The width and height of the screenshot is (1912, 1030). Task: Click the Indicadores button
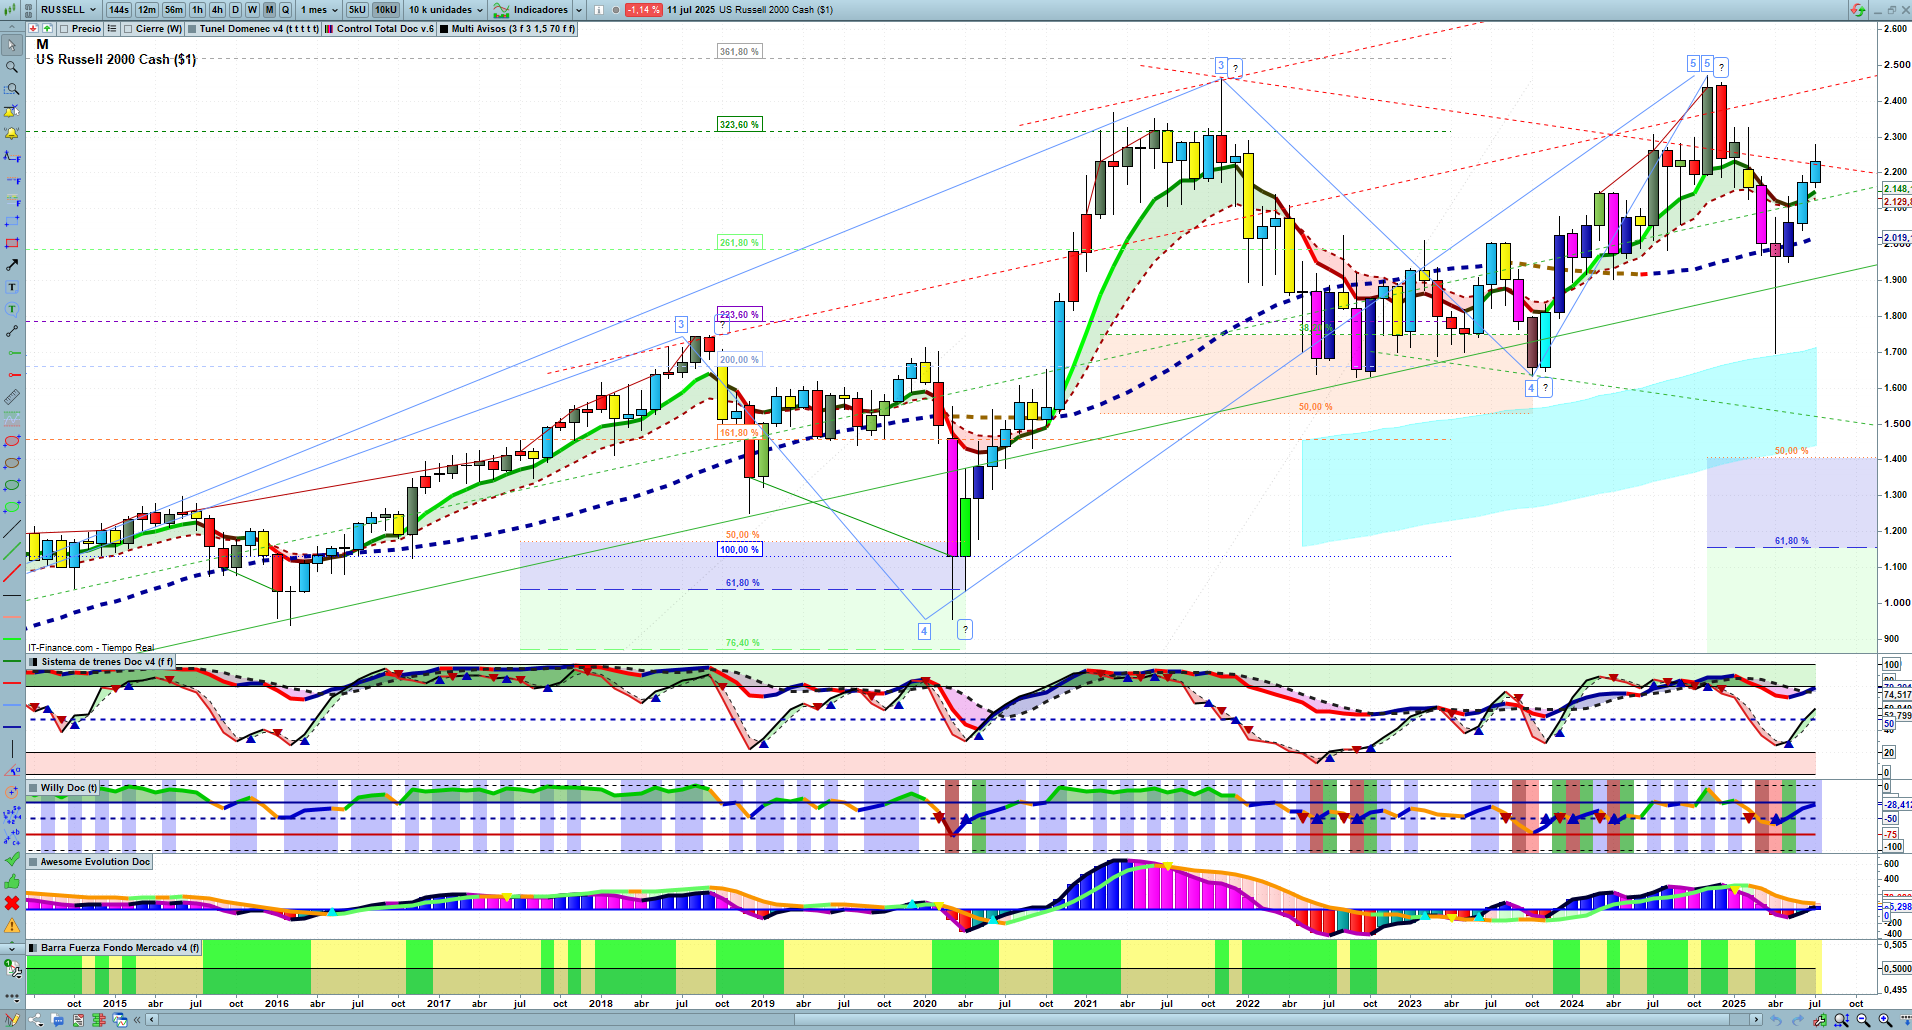tap(531, 10)
